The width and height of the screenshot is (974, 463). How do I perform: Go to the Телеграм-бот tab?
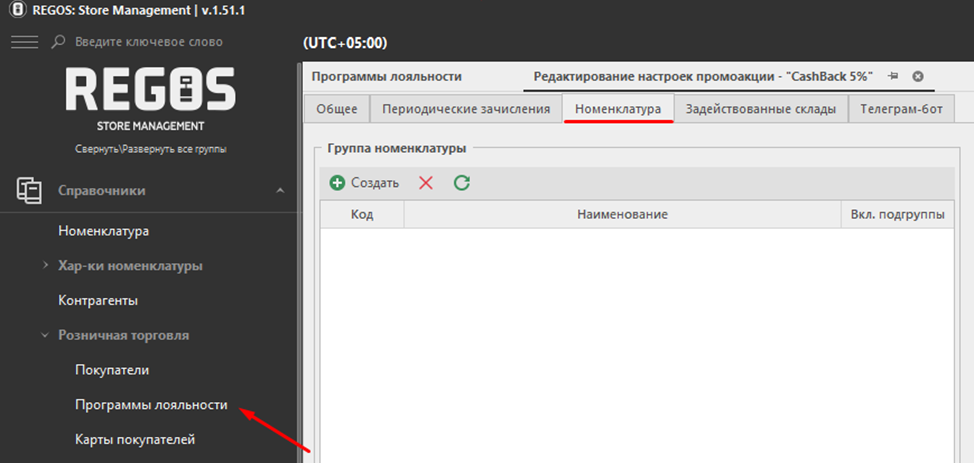pos(901,109)
